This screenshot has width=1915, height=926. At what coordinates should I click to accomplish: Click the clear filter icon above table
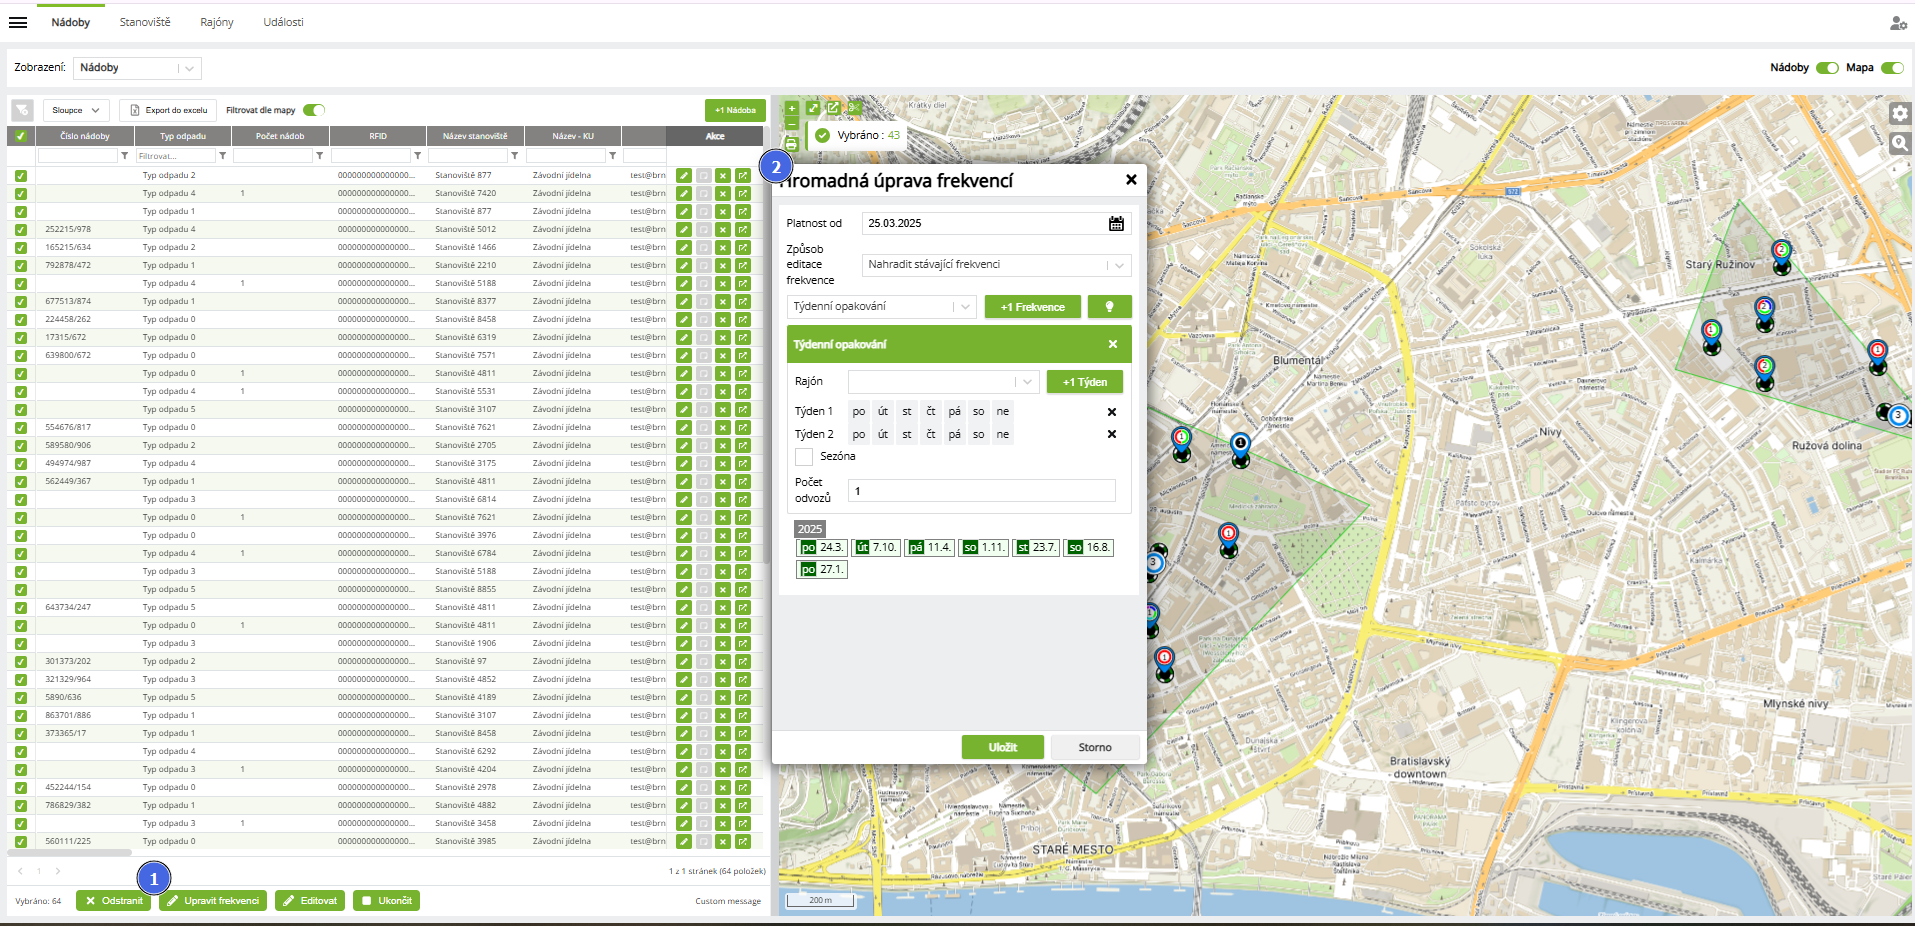22,110
